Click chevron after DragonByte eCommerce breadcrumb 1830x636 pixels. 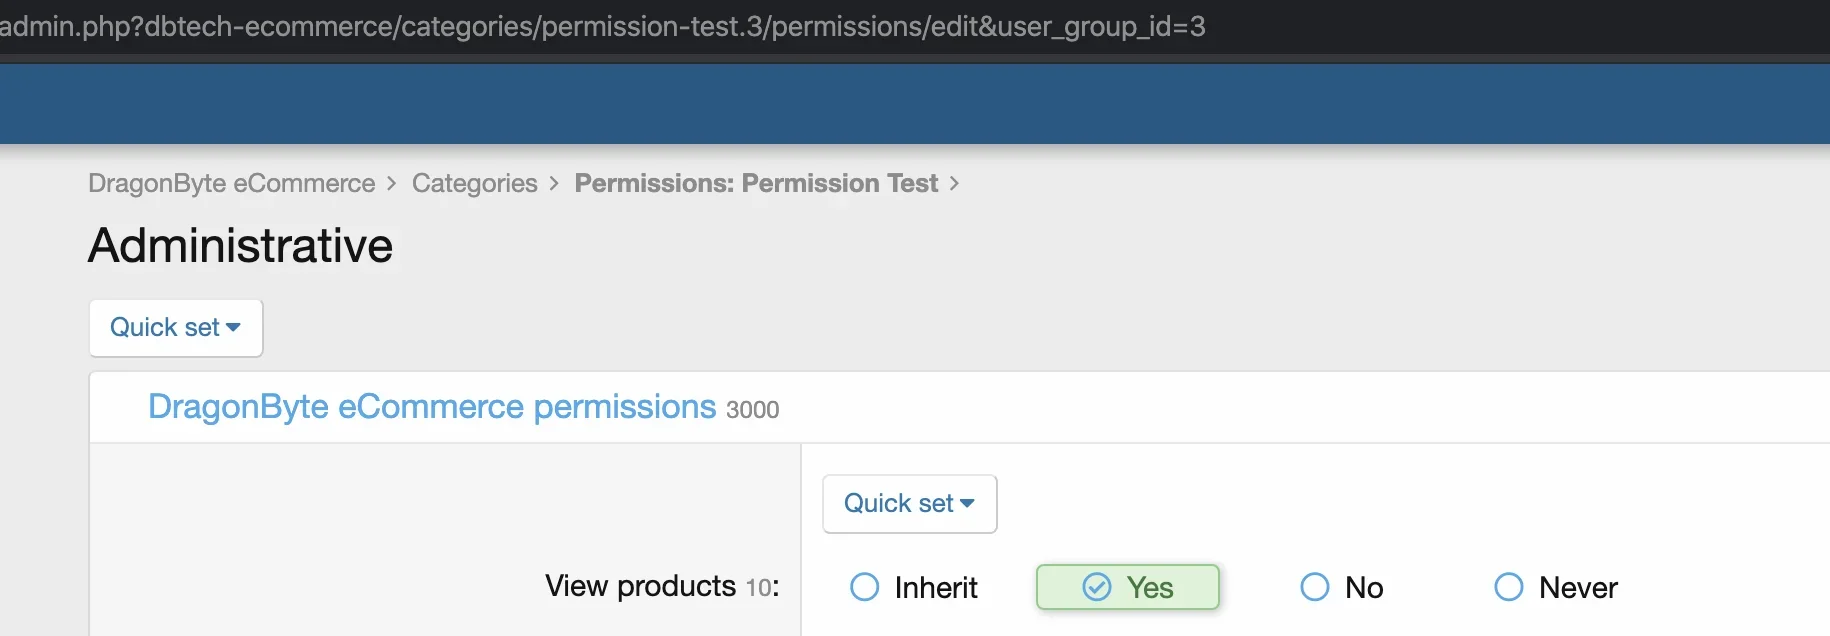click(x=391, y=184)
